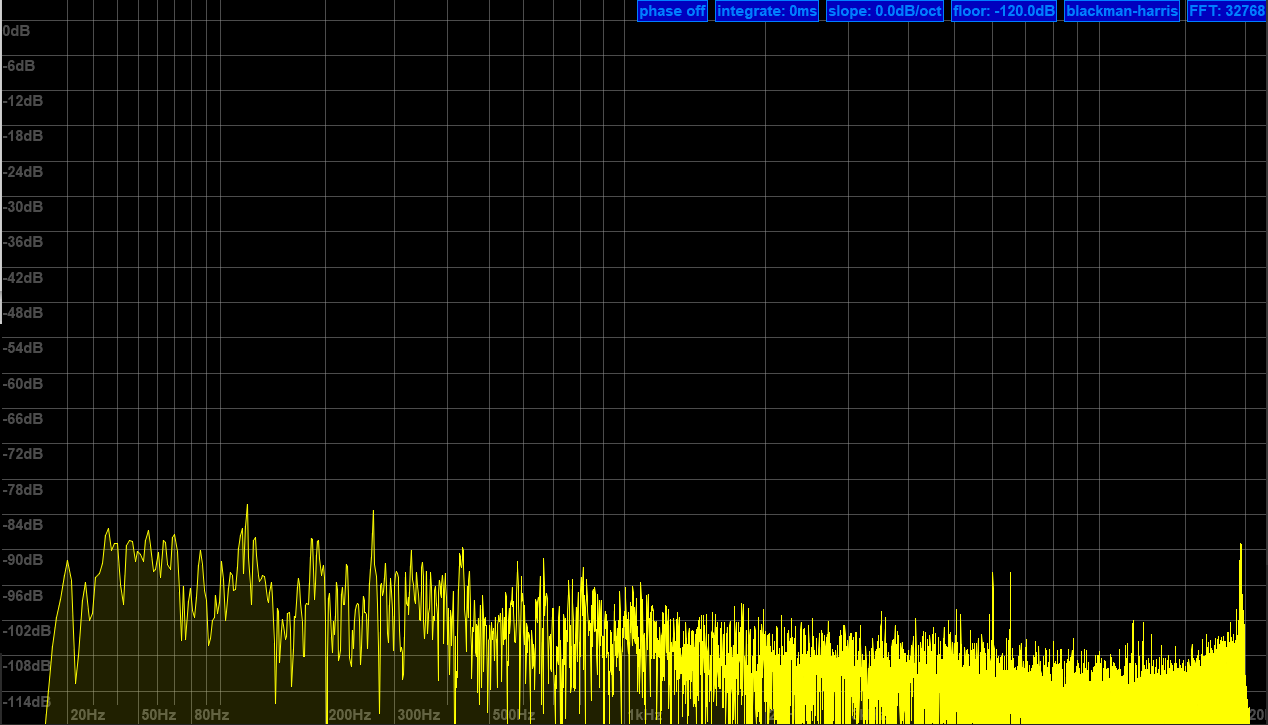Click the -102dB level axis label
This screenshot has width=1268, height=725.
point(26,631)
